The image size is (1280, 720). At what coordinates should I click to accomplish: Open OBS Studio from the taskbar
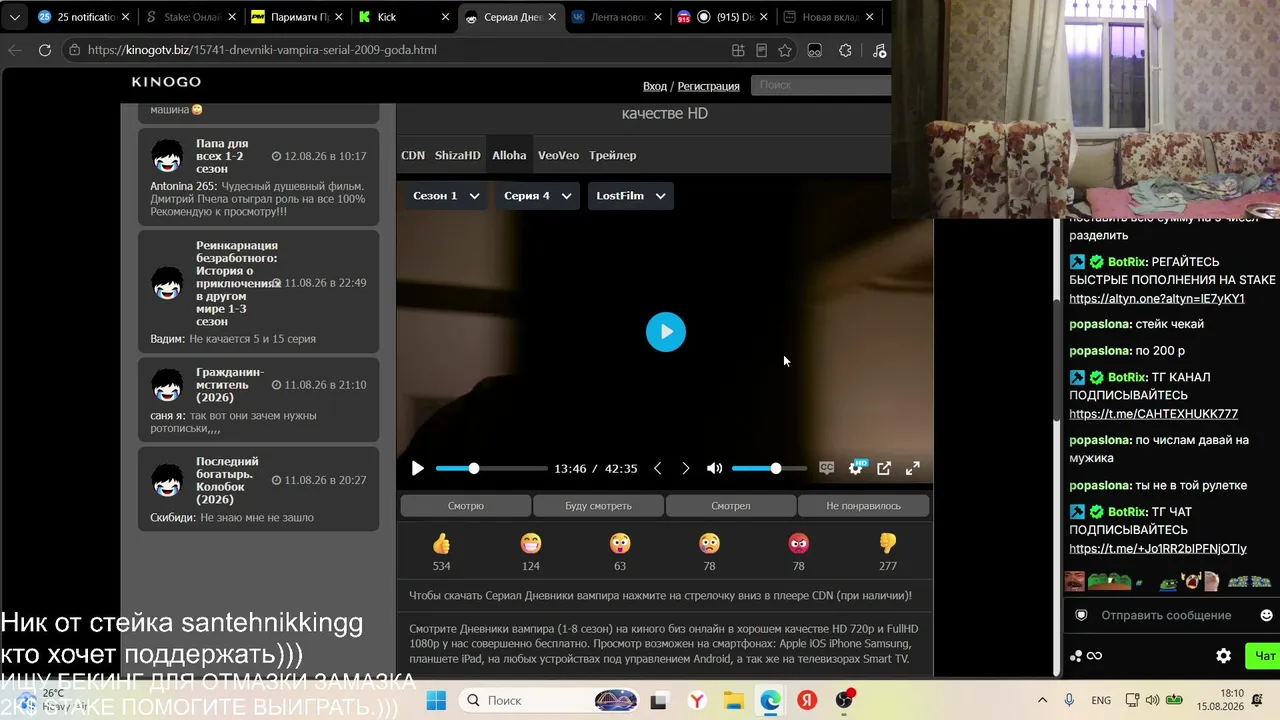pyautogui.click(x=845, y=700)
